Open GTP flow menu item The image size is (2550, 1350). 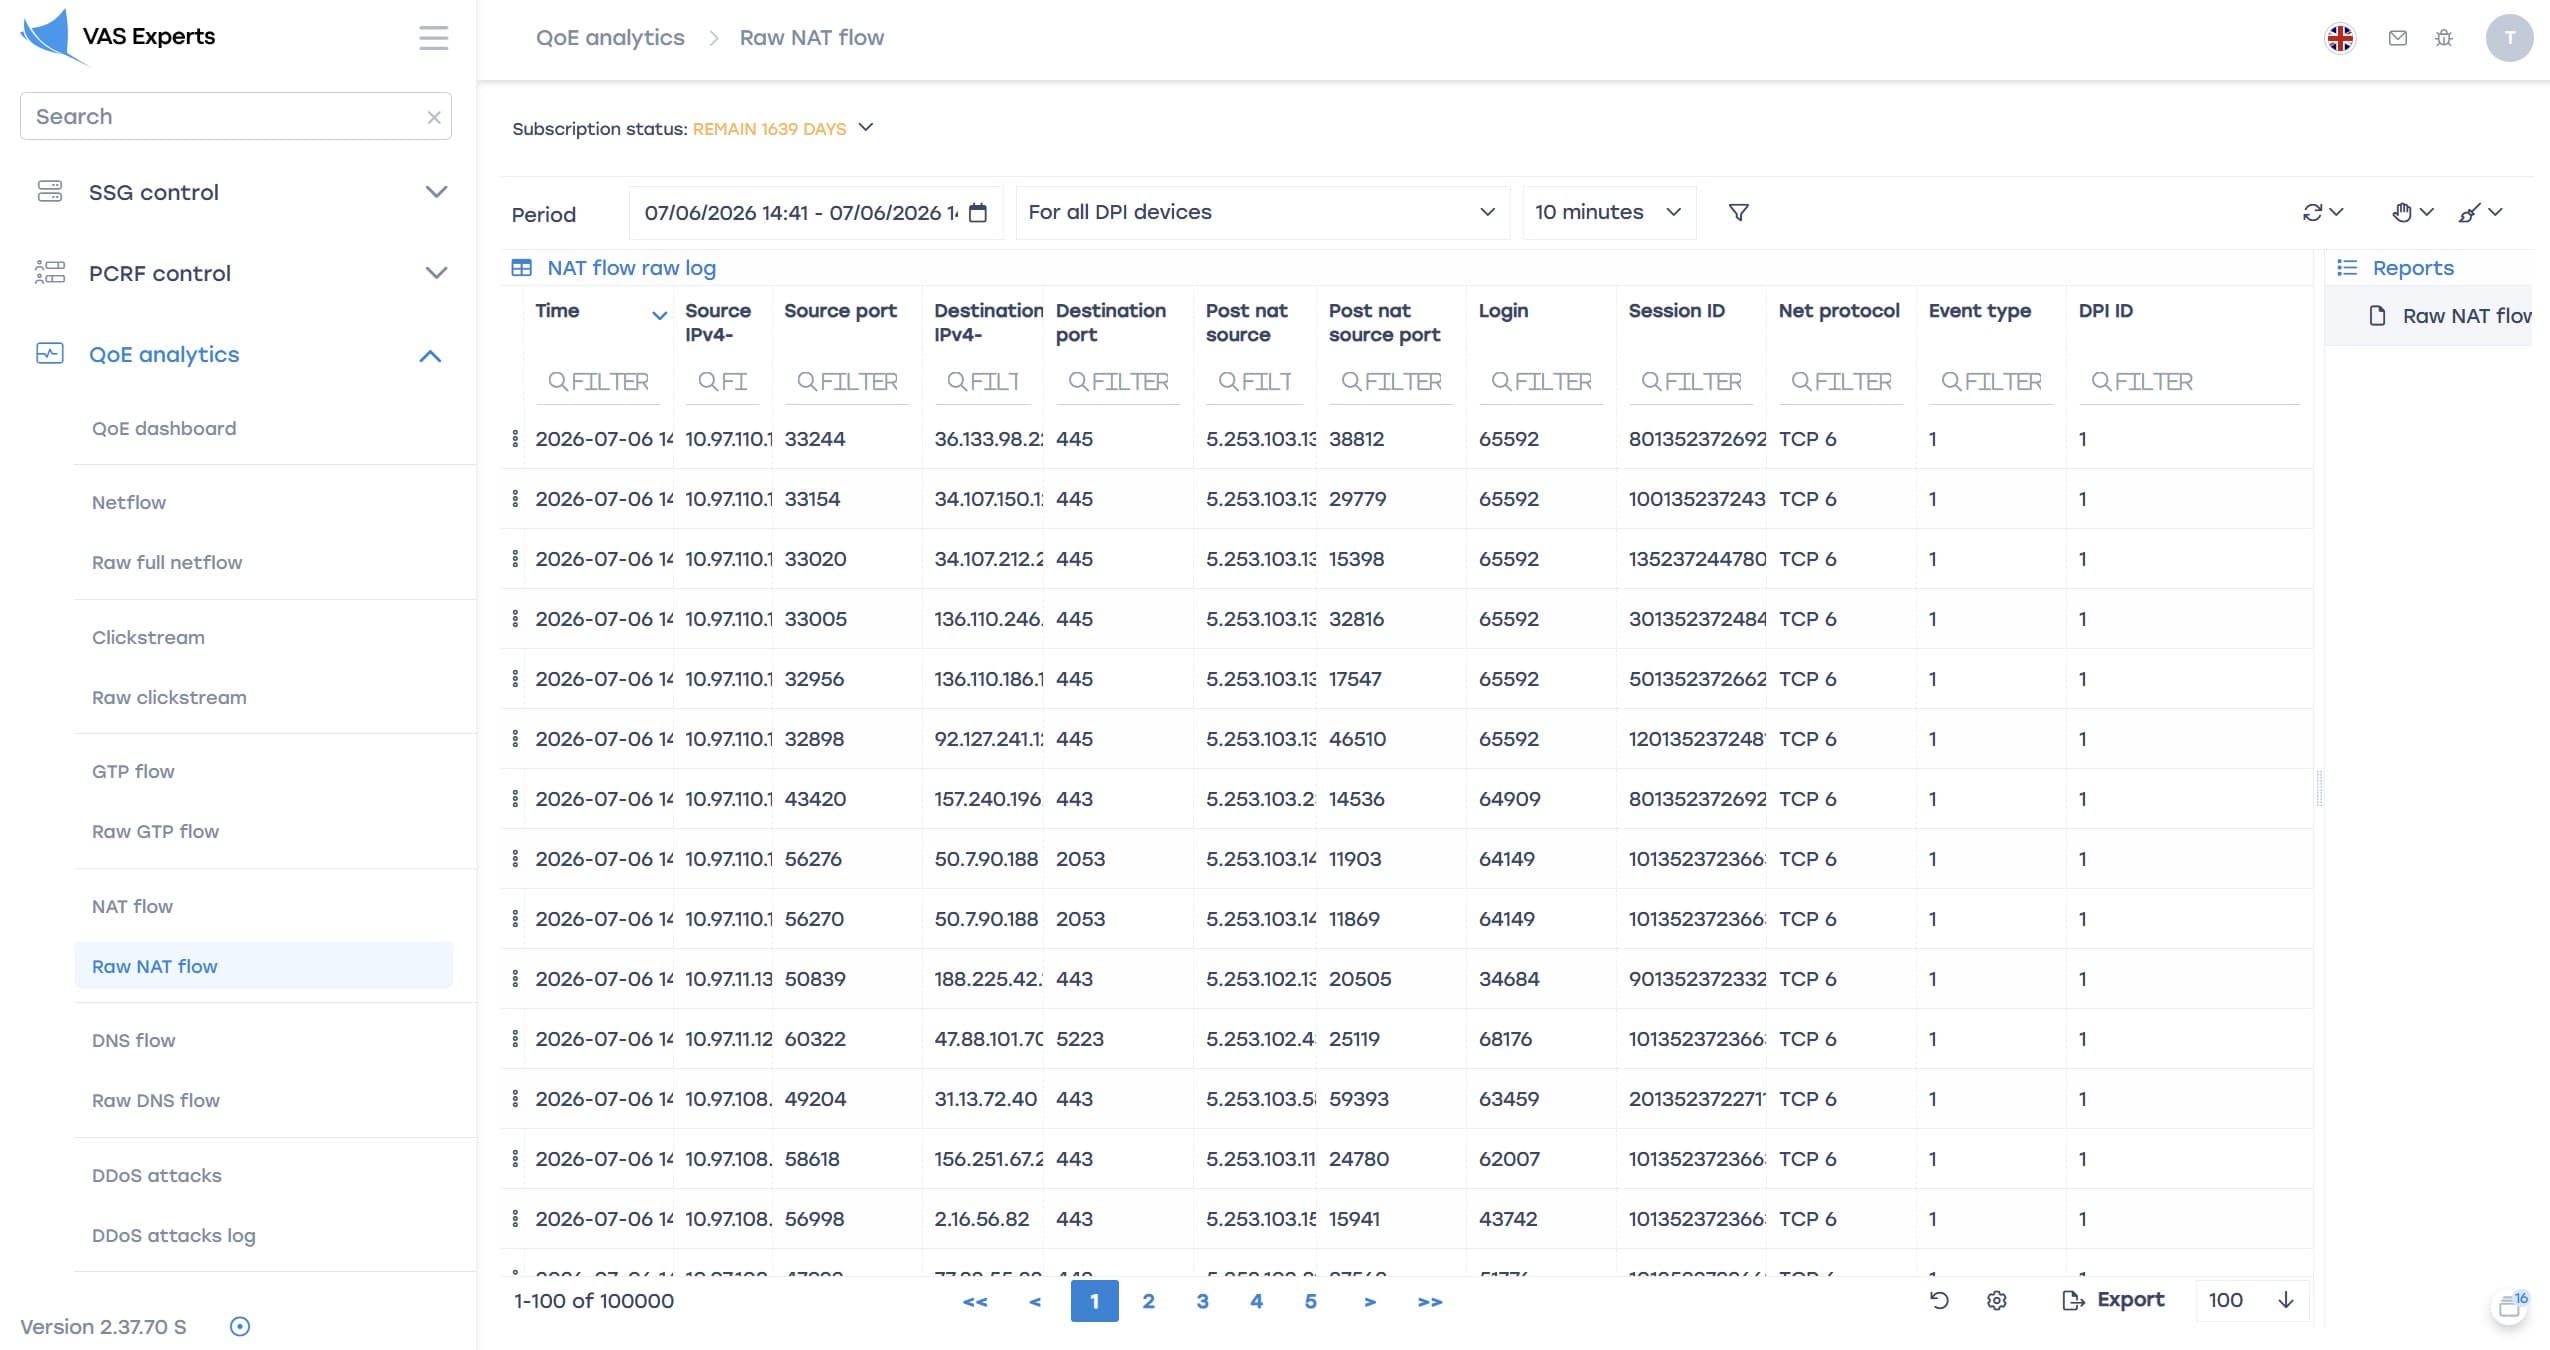[133, 771]
